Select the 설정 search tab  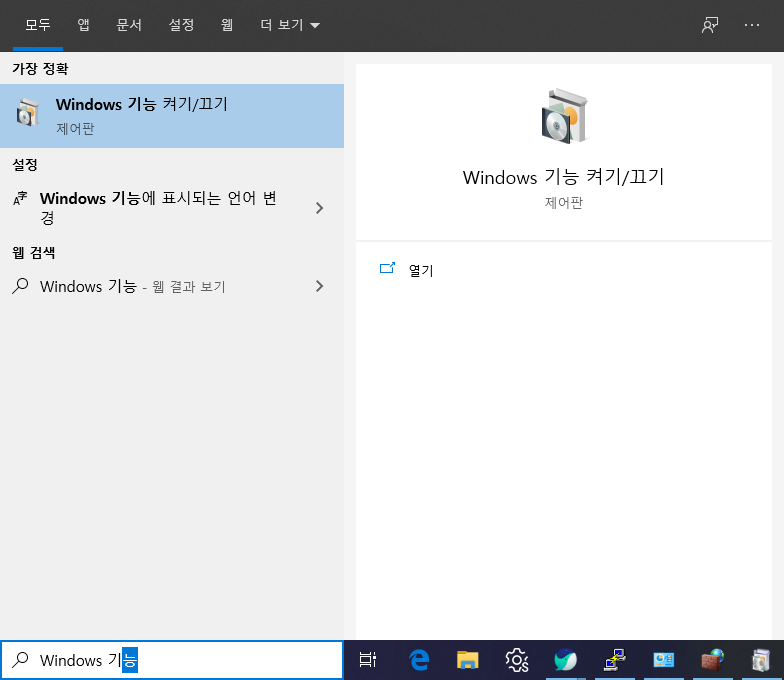tap(181, 25)
